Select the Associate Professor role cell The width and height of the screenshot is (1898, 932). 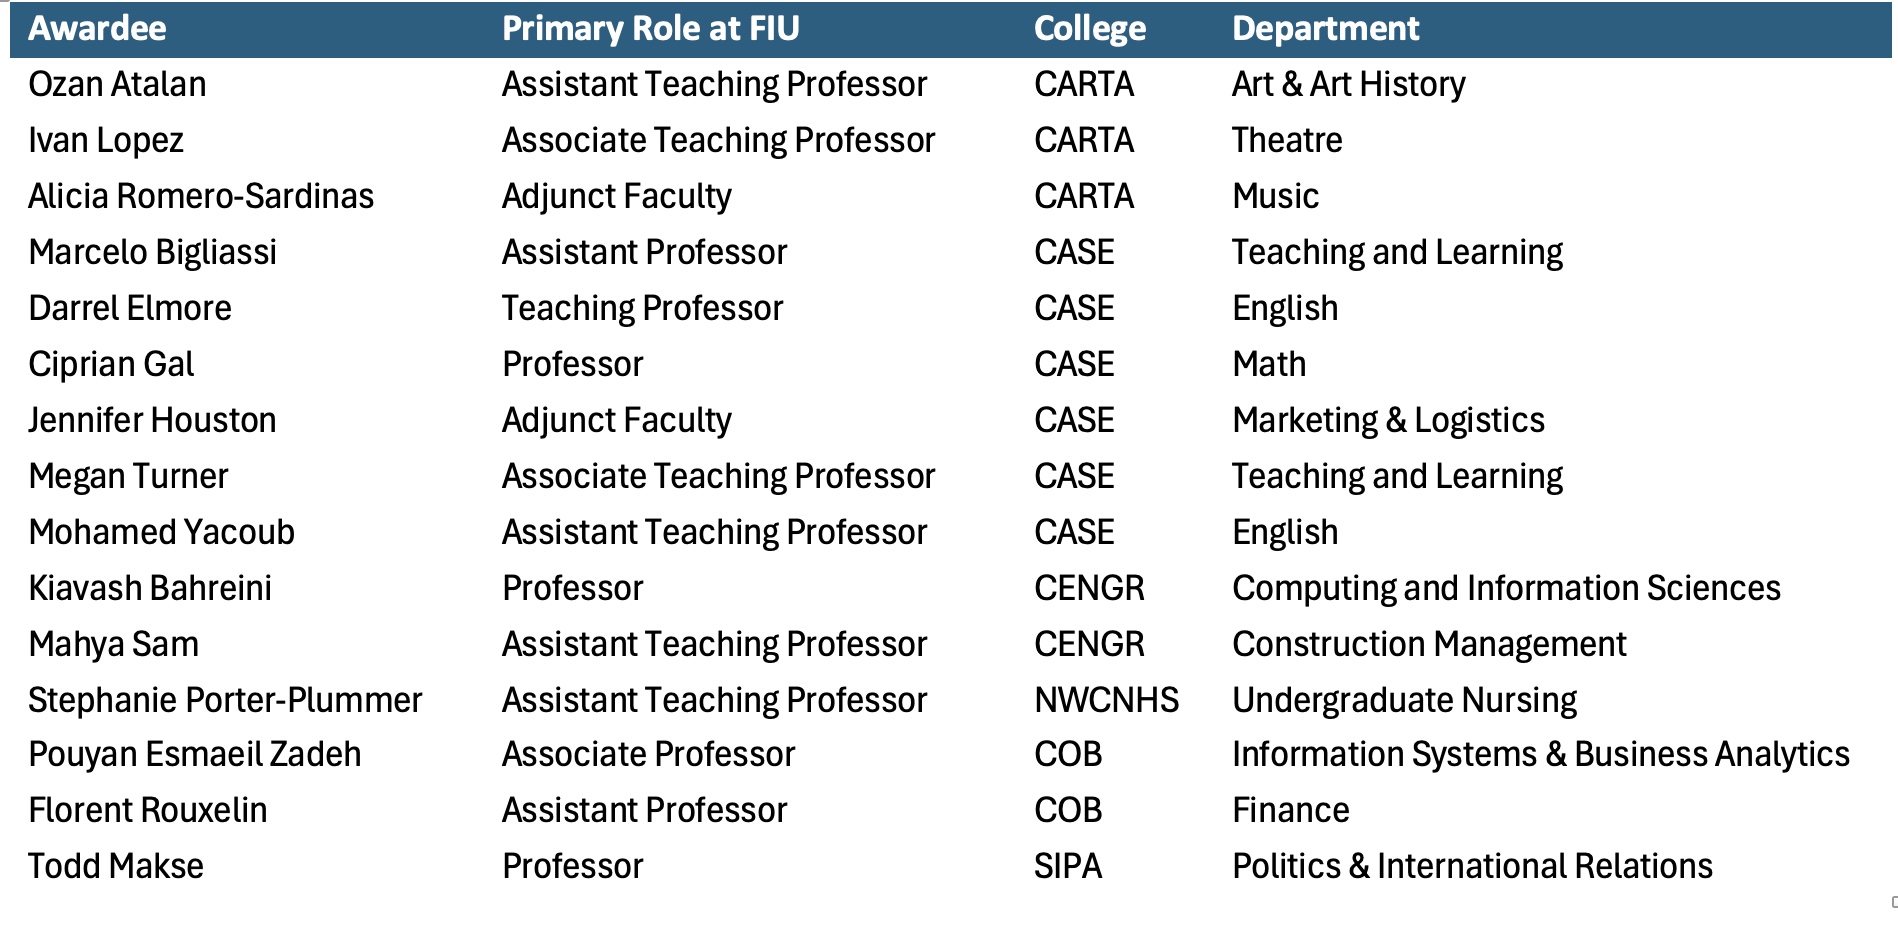(648, 755)
